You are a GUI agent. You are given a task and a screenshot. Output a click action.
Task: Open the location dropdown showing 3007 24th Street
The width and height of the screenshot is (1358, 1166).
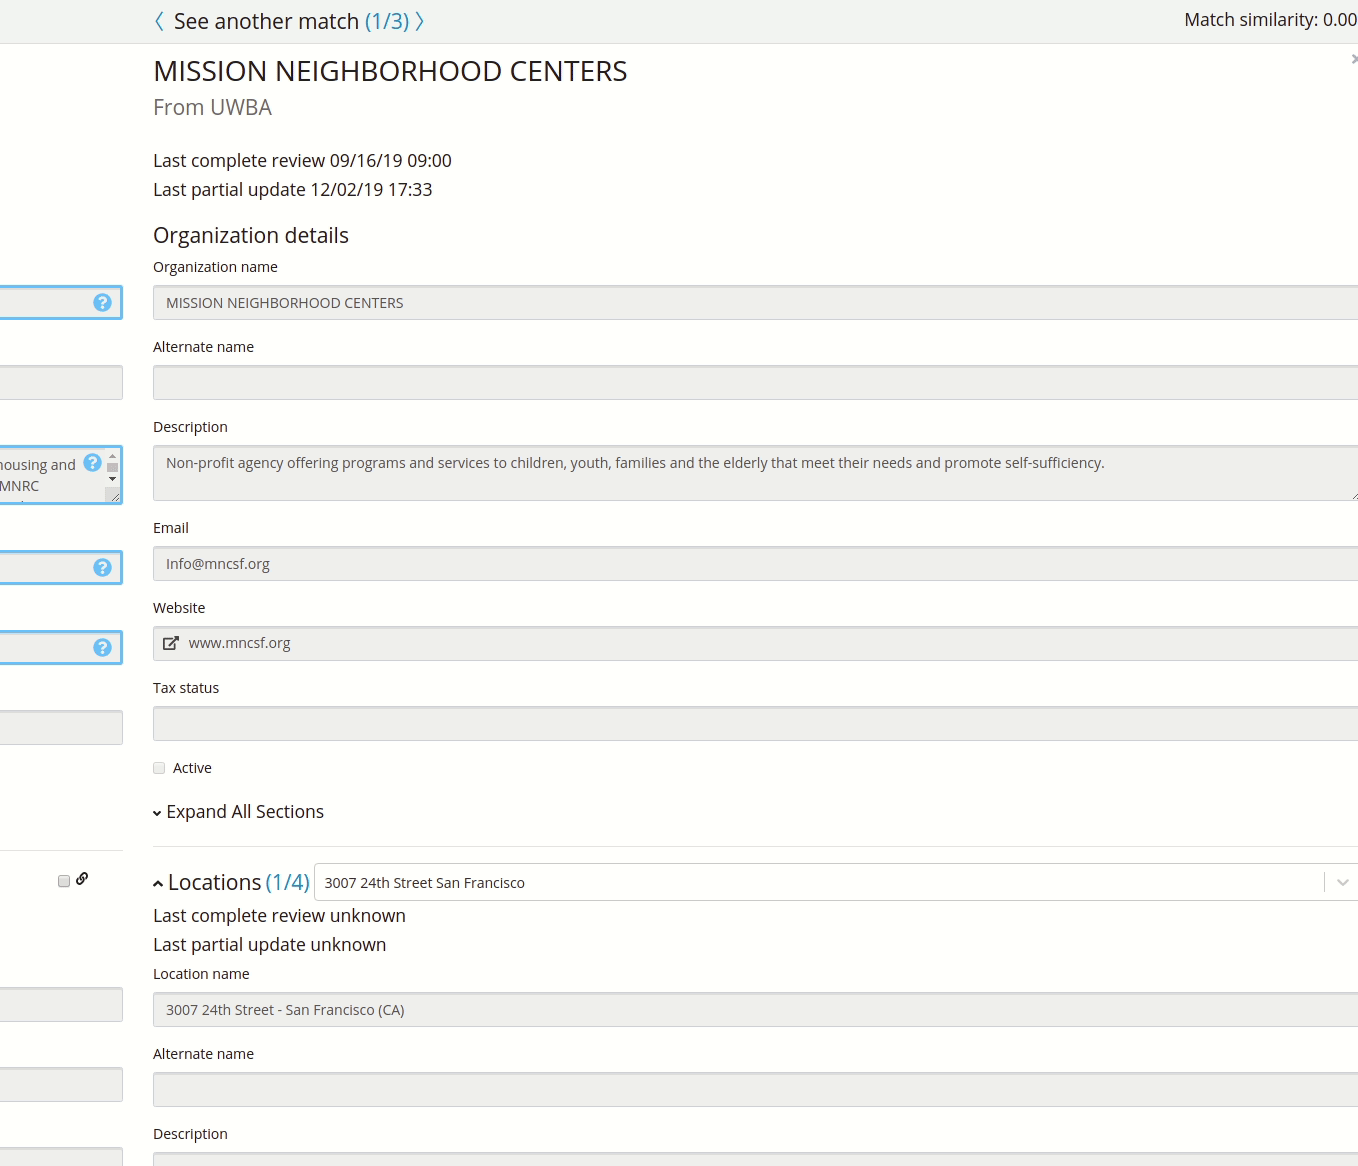(x=836, y=882)
